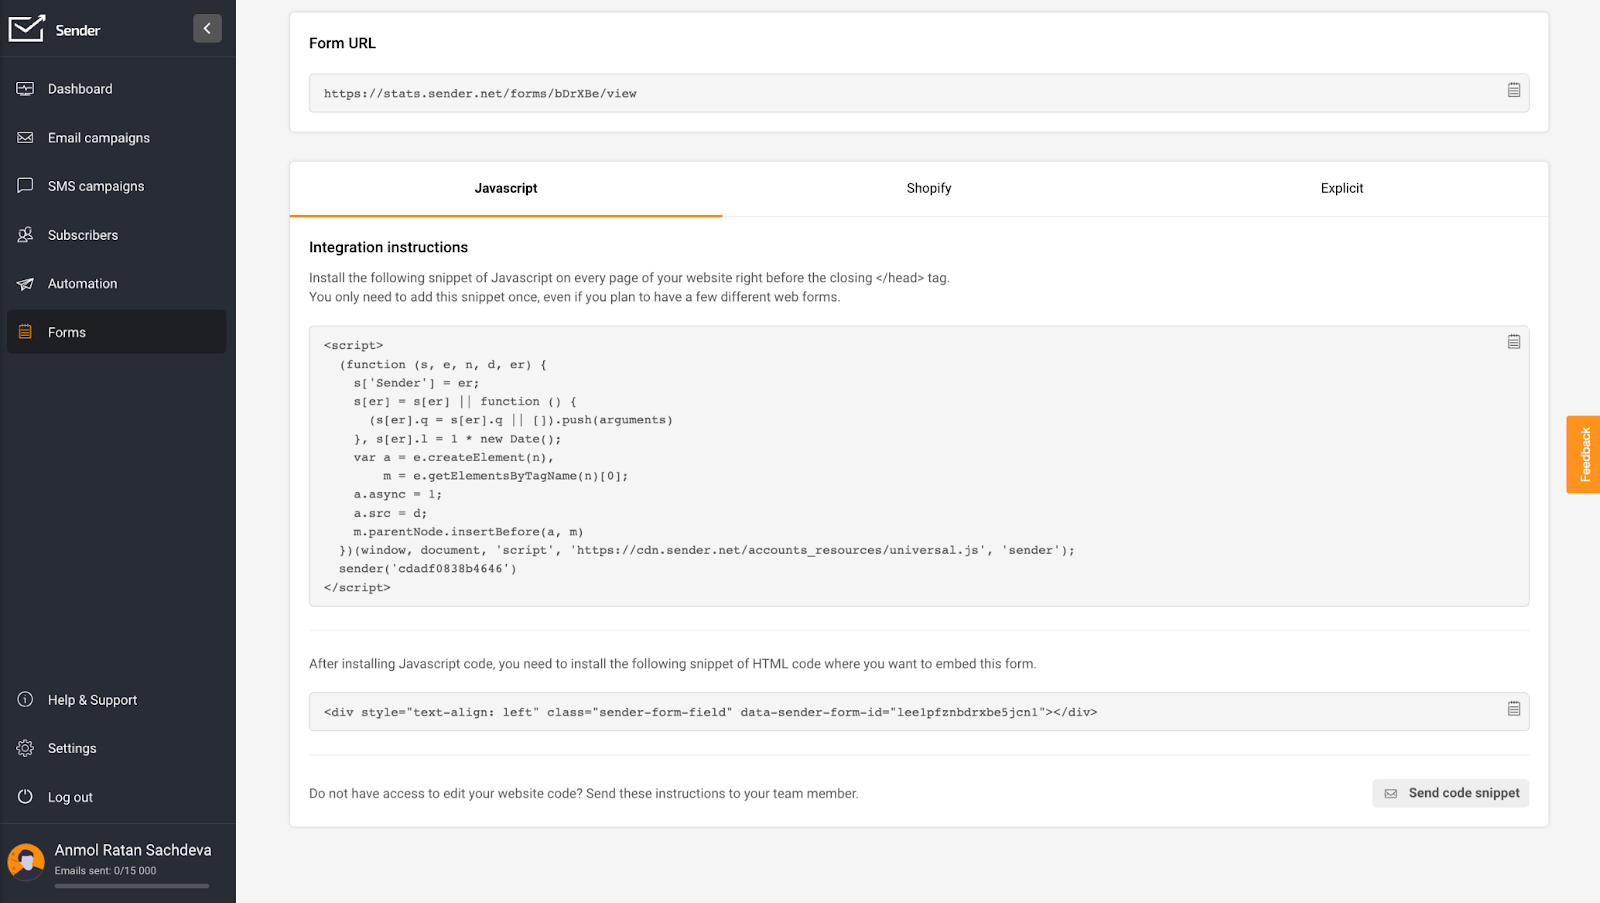Log out of the account
The width and height of the screenshot is (1600, 903).
pos(70,797)
